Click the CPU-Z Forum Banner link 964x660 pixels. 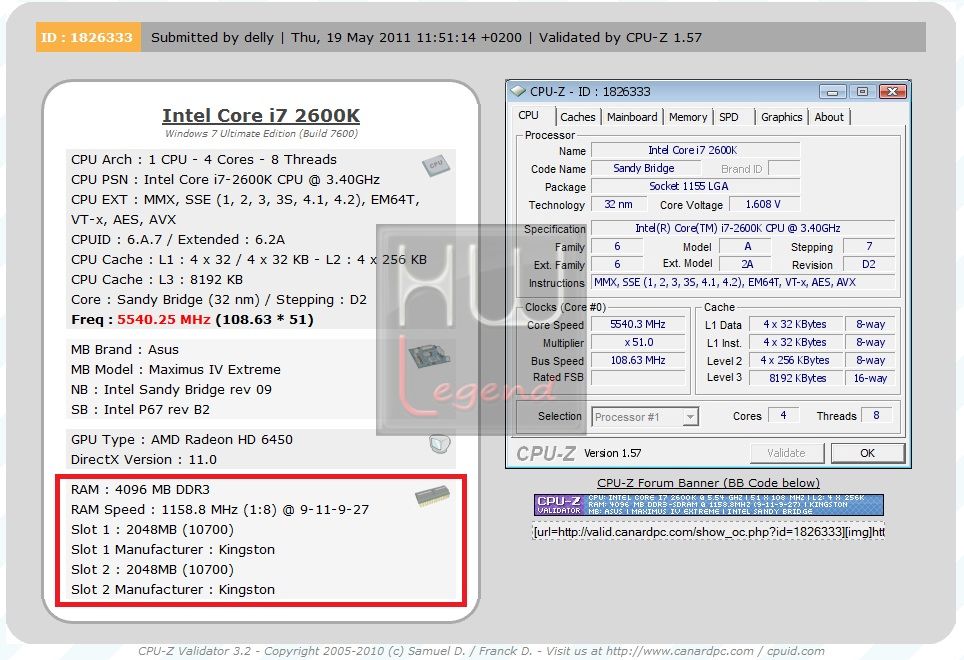(708, 483)
